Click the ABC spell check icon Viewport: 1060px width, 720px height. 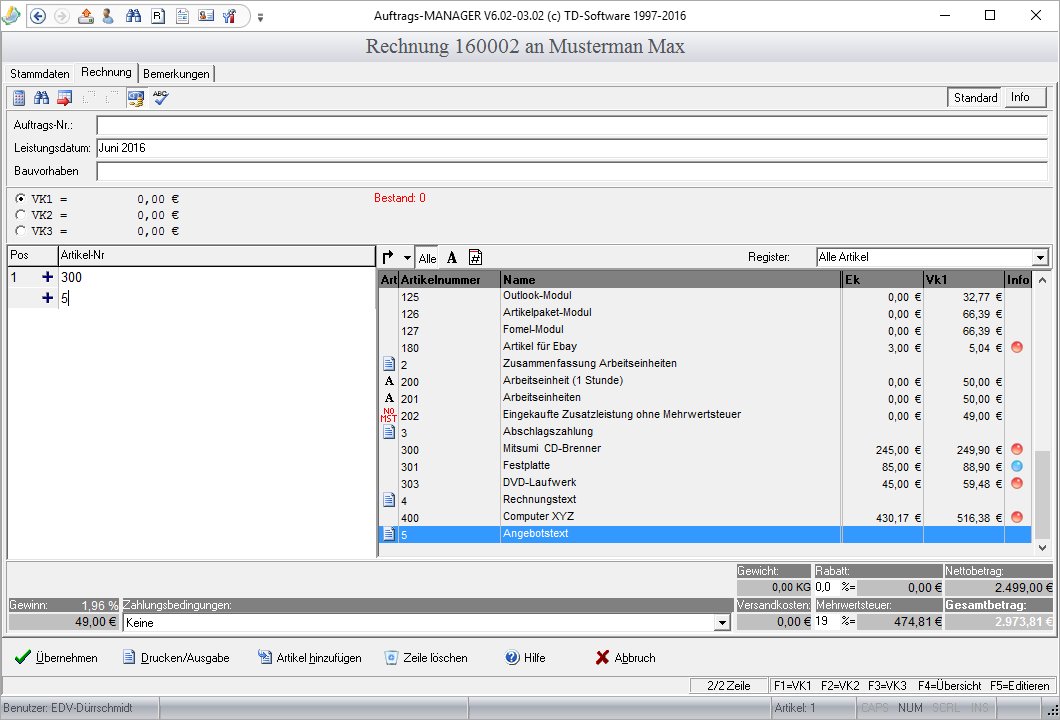[160, 98]
